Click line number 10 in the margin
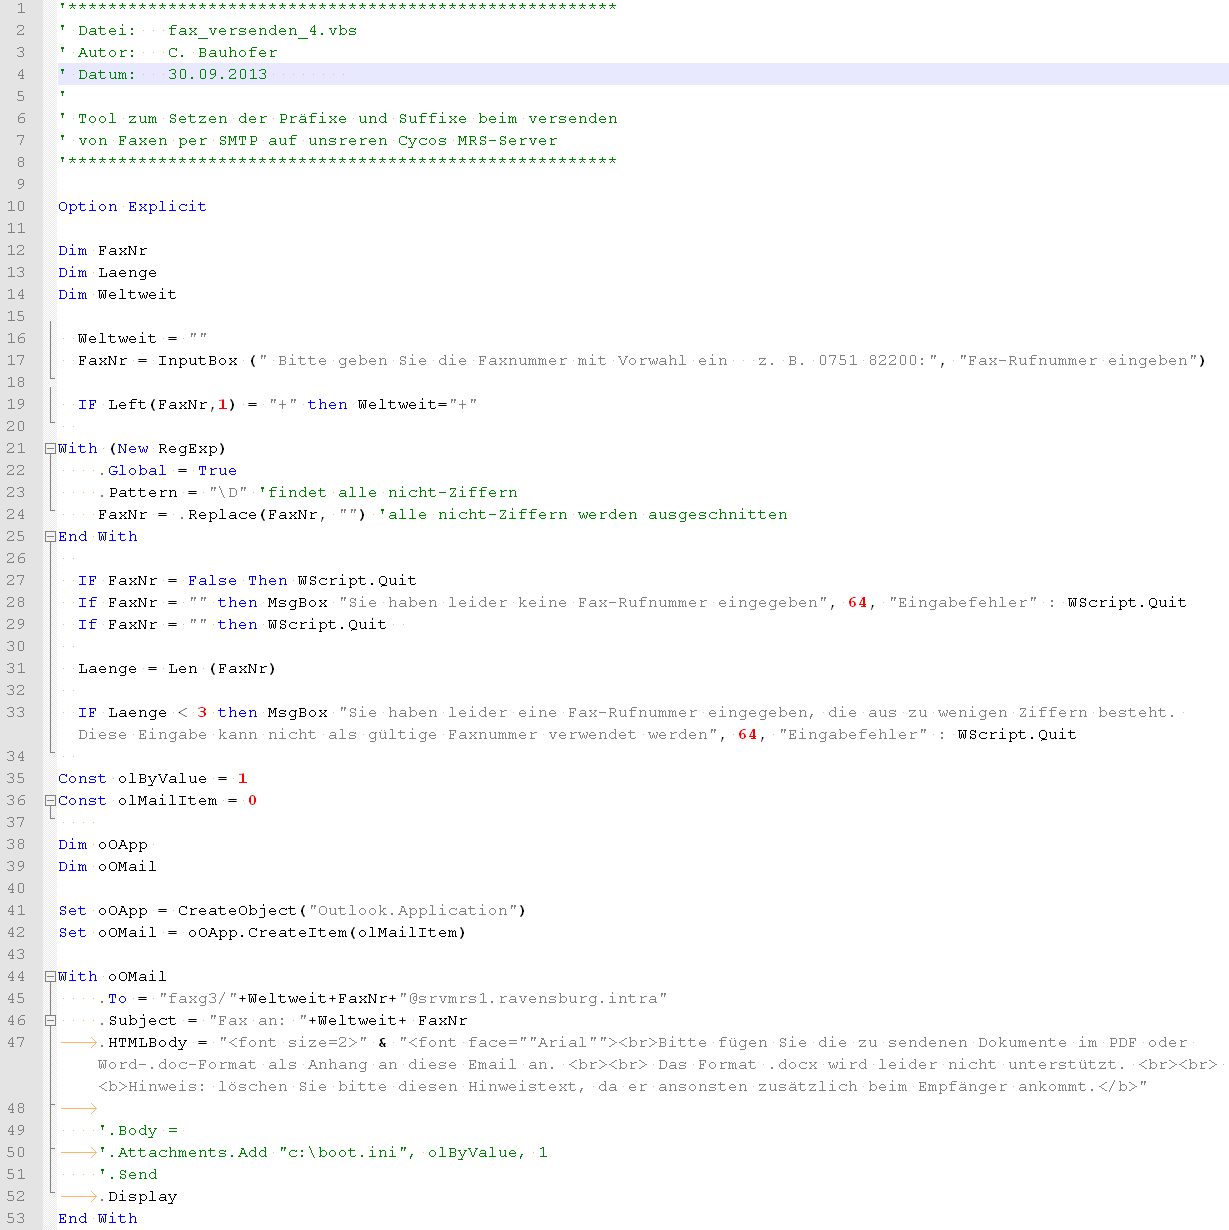The width and height of the screenshot is (1229, 1230). (x=16, y=207)
